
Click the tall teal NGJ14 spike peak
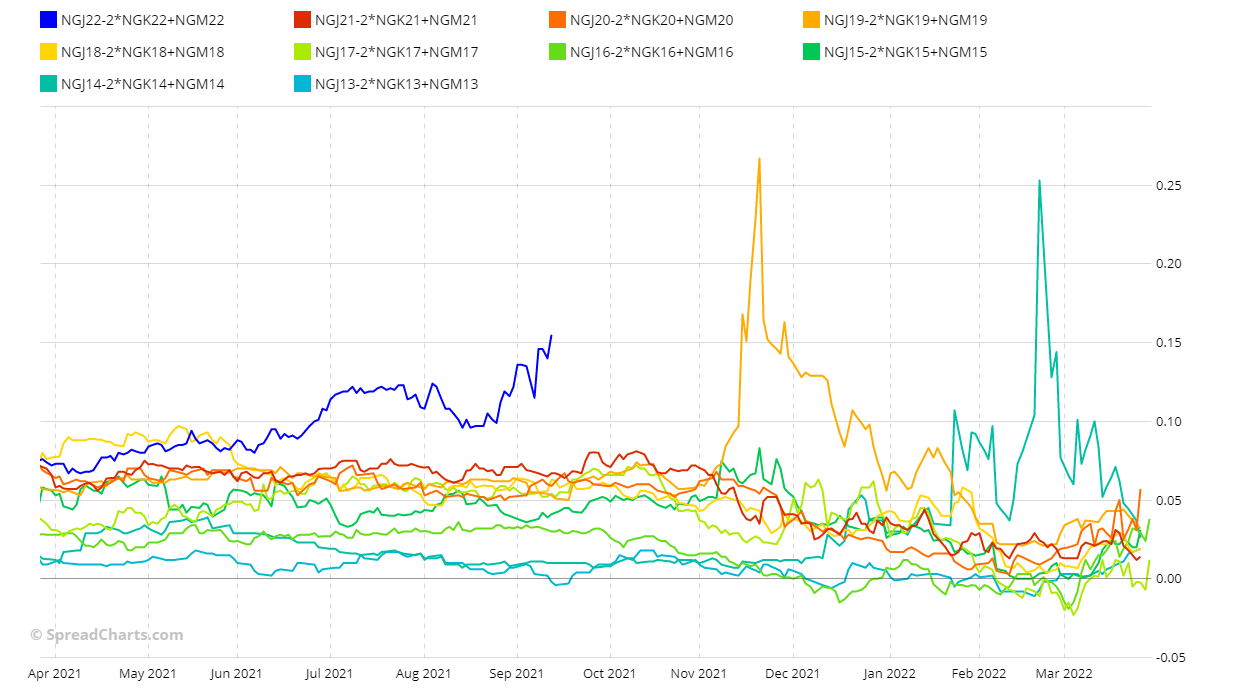click(x=1039, y=181)
